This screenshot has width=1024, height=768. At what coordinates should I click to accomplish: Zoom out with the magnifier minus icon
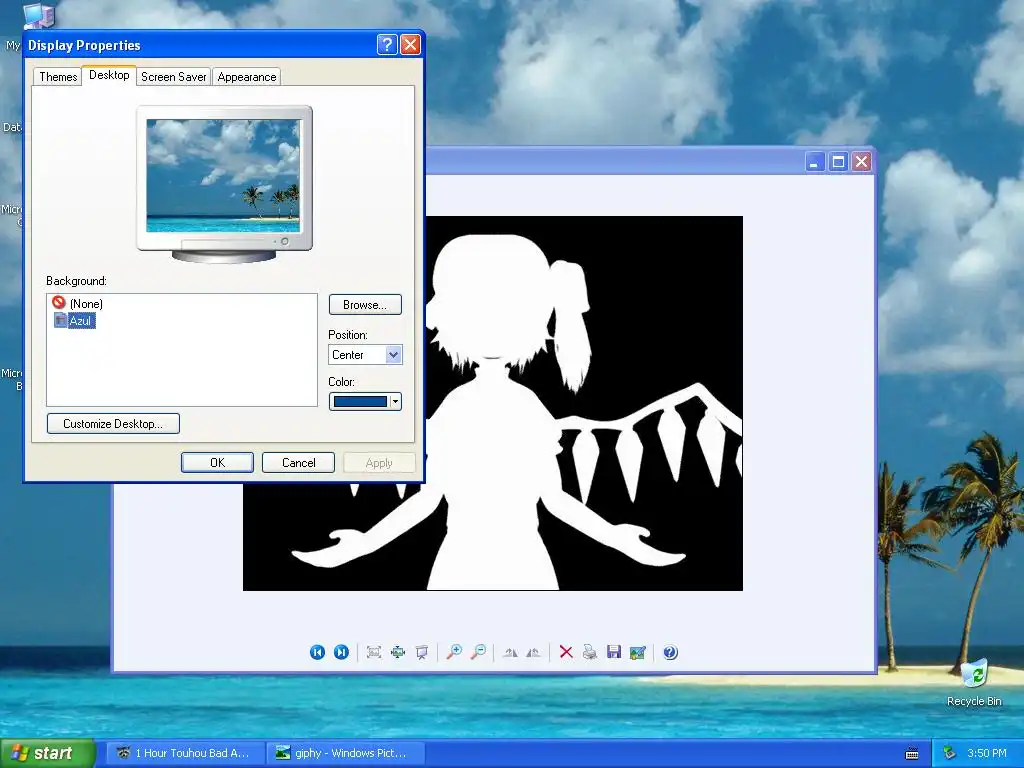478,652
